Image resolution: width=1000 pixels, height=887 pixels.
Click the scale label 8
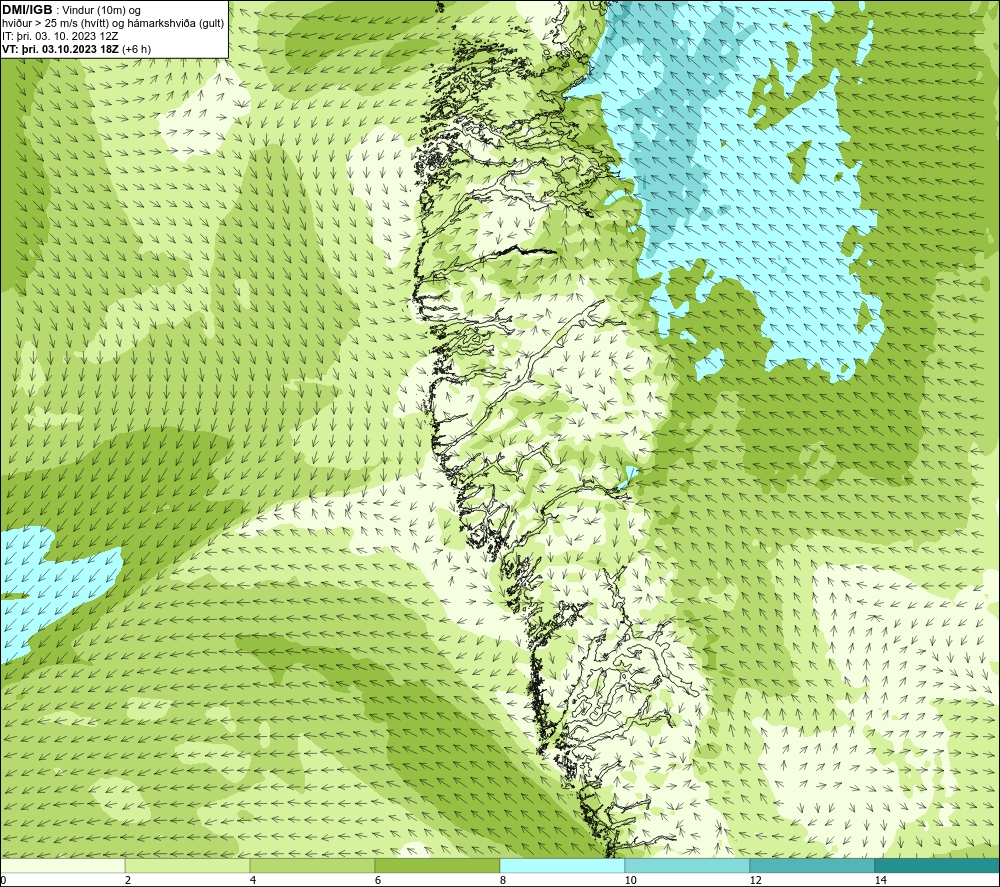503,880
